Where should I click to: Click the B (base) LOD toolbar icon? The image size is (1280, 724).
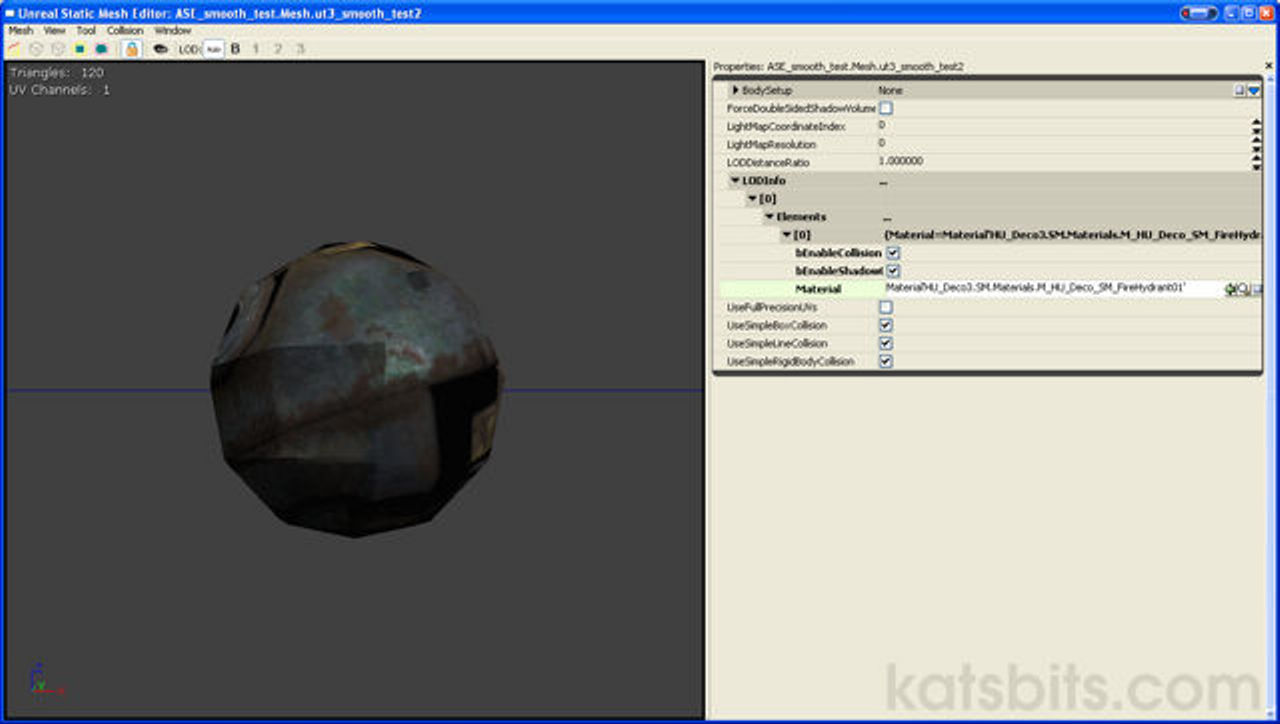[x=235, y=48]
